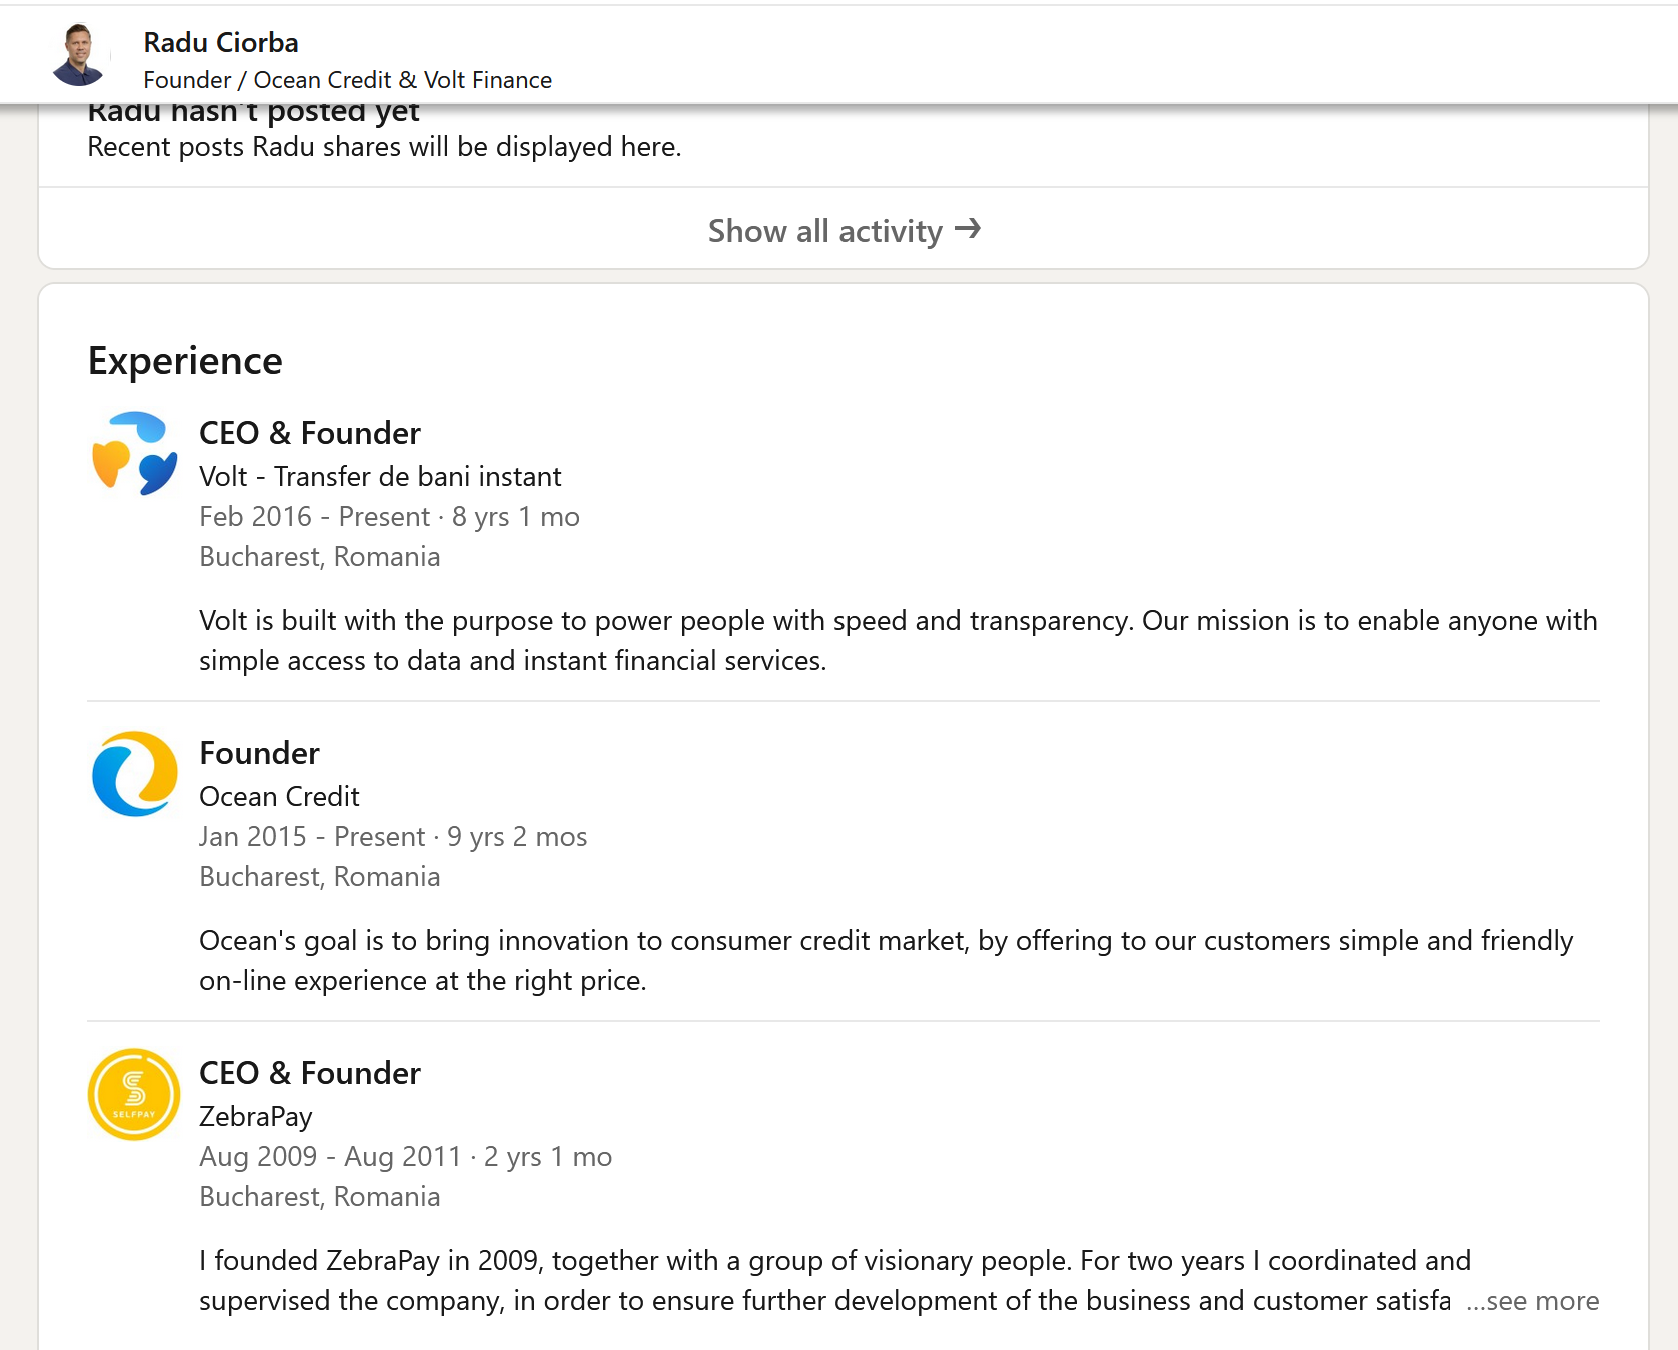
Task: Open the Ocean Credit company page
Action: (x=279, y=797)
